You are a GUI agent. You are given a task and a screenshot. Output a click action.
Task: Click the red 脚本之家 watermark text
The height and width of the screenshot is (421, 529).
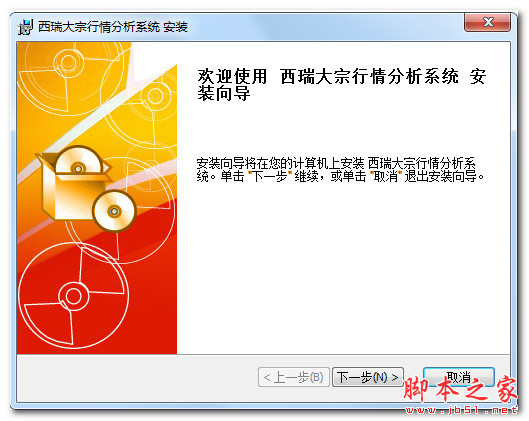(460, 390)
